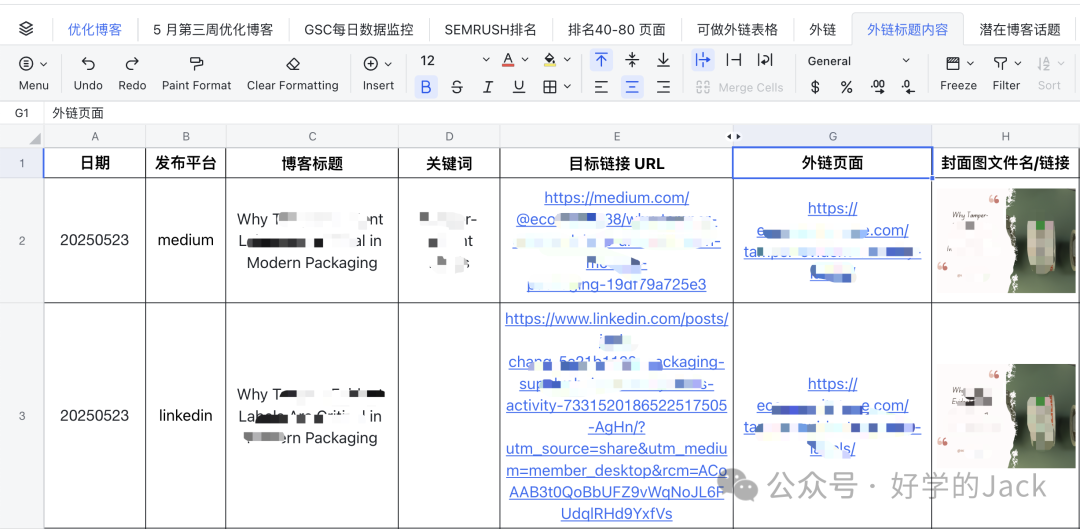Open the 外链页面 link in row 3

833,416
